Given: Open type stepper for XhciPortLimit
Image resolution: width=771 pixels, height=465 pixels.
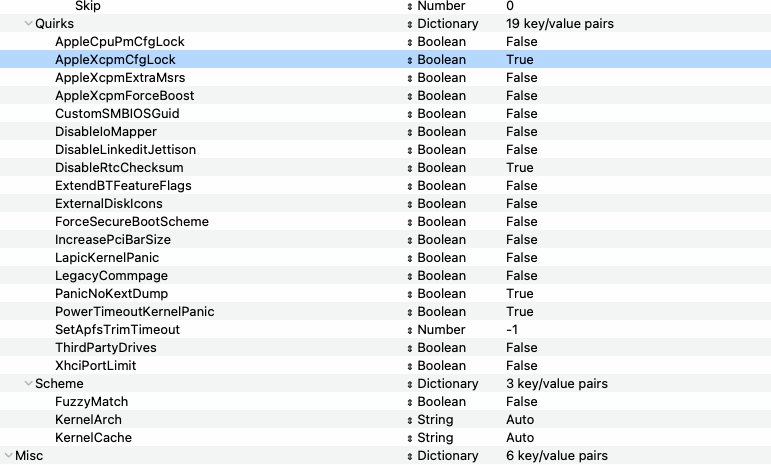Looking at the screenshot, I should (410, 366).
